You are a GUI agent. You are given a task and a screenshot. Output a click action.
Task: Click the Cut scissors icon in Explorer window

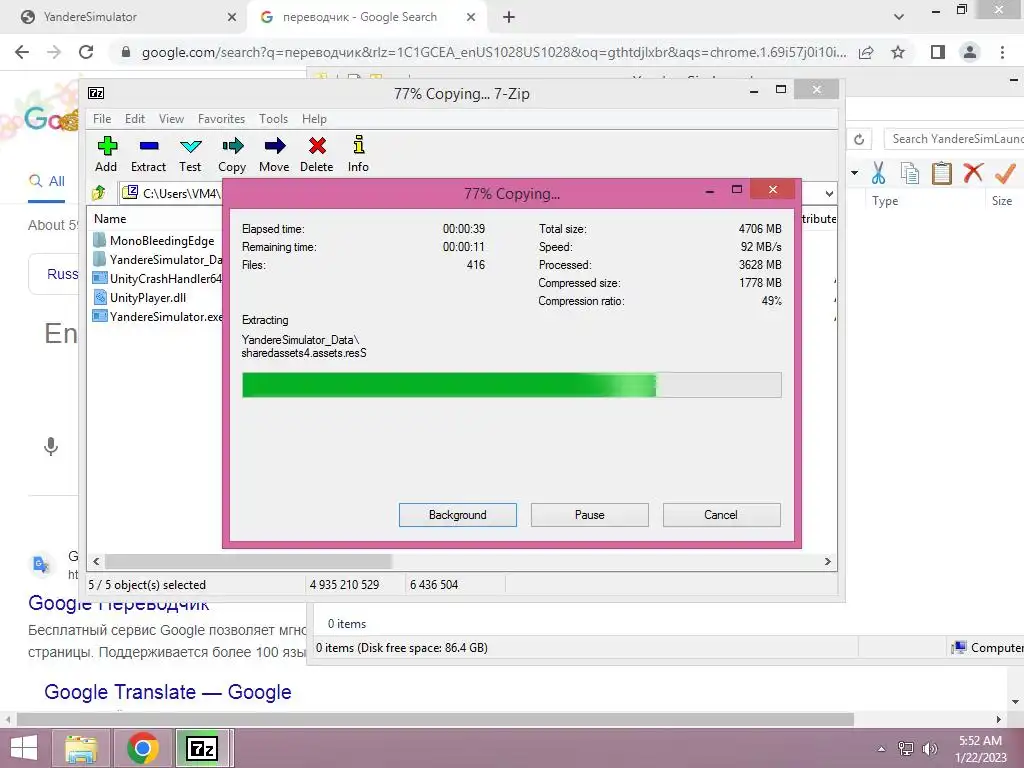tap(878, 173)
